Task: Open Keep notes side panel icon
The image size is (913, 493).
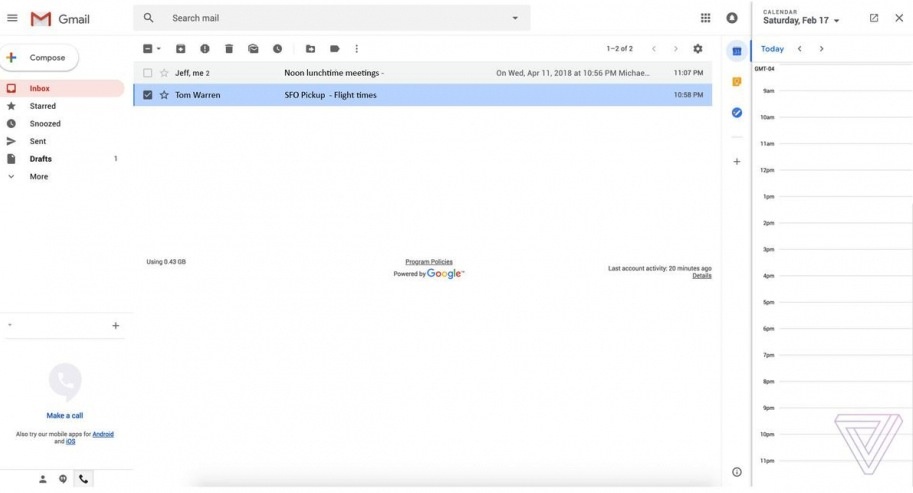Action: (x=737, y=81)
